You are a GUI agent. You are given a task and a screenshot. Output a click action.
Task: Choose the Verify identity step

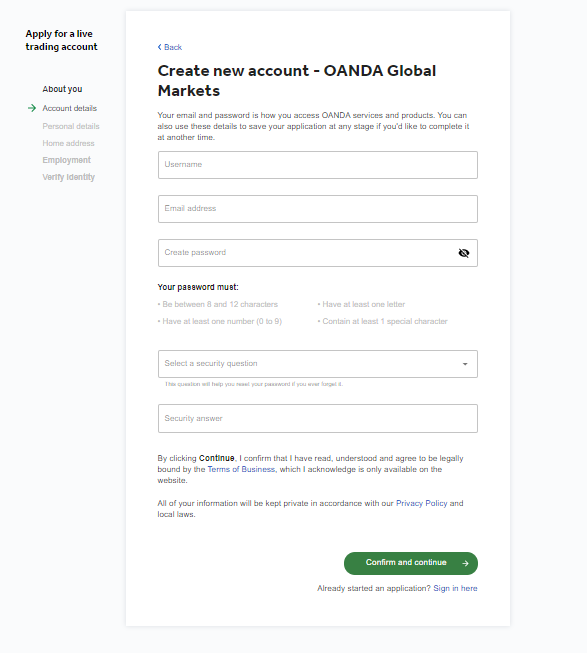point(68,177)
